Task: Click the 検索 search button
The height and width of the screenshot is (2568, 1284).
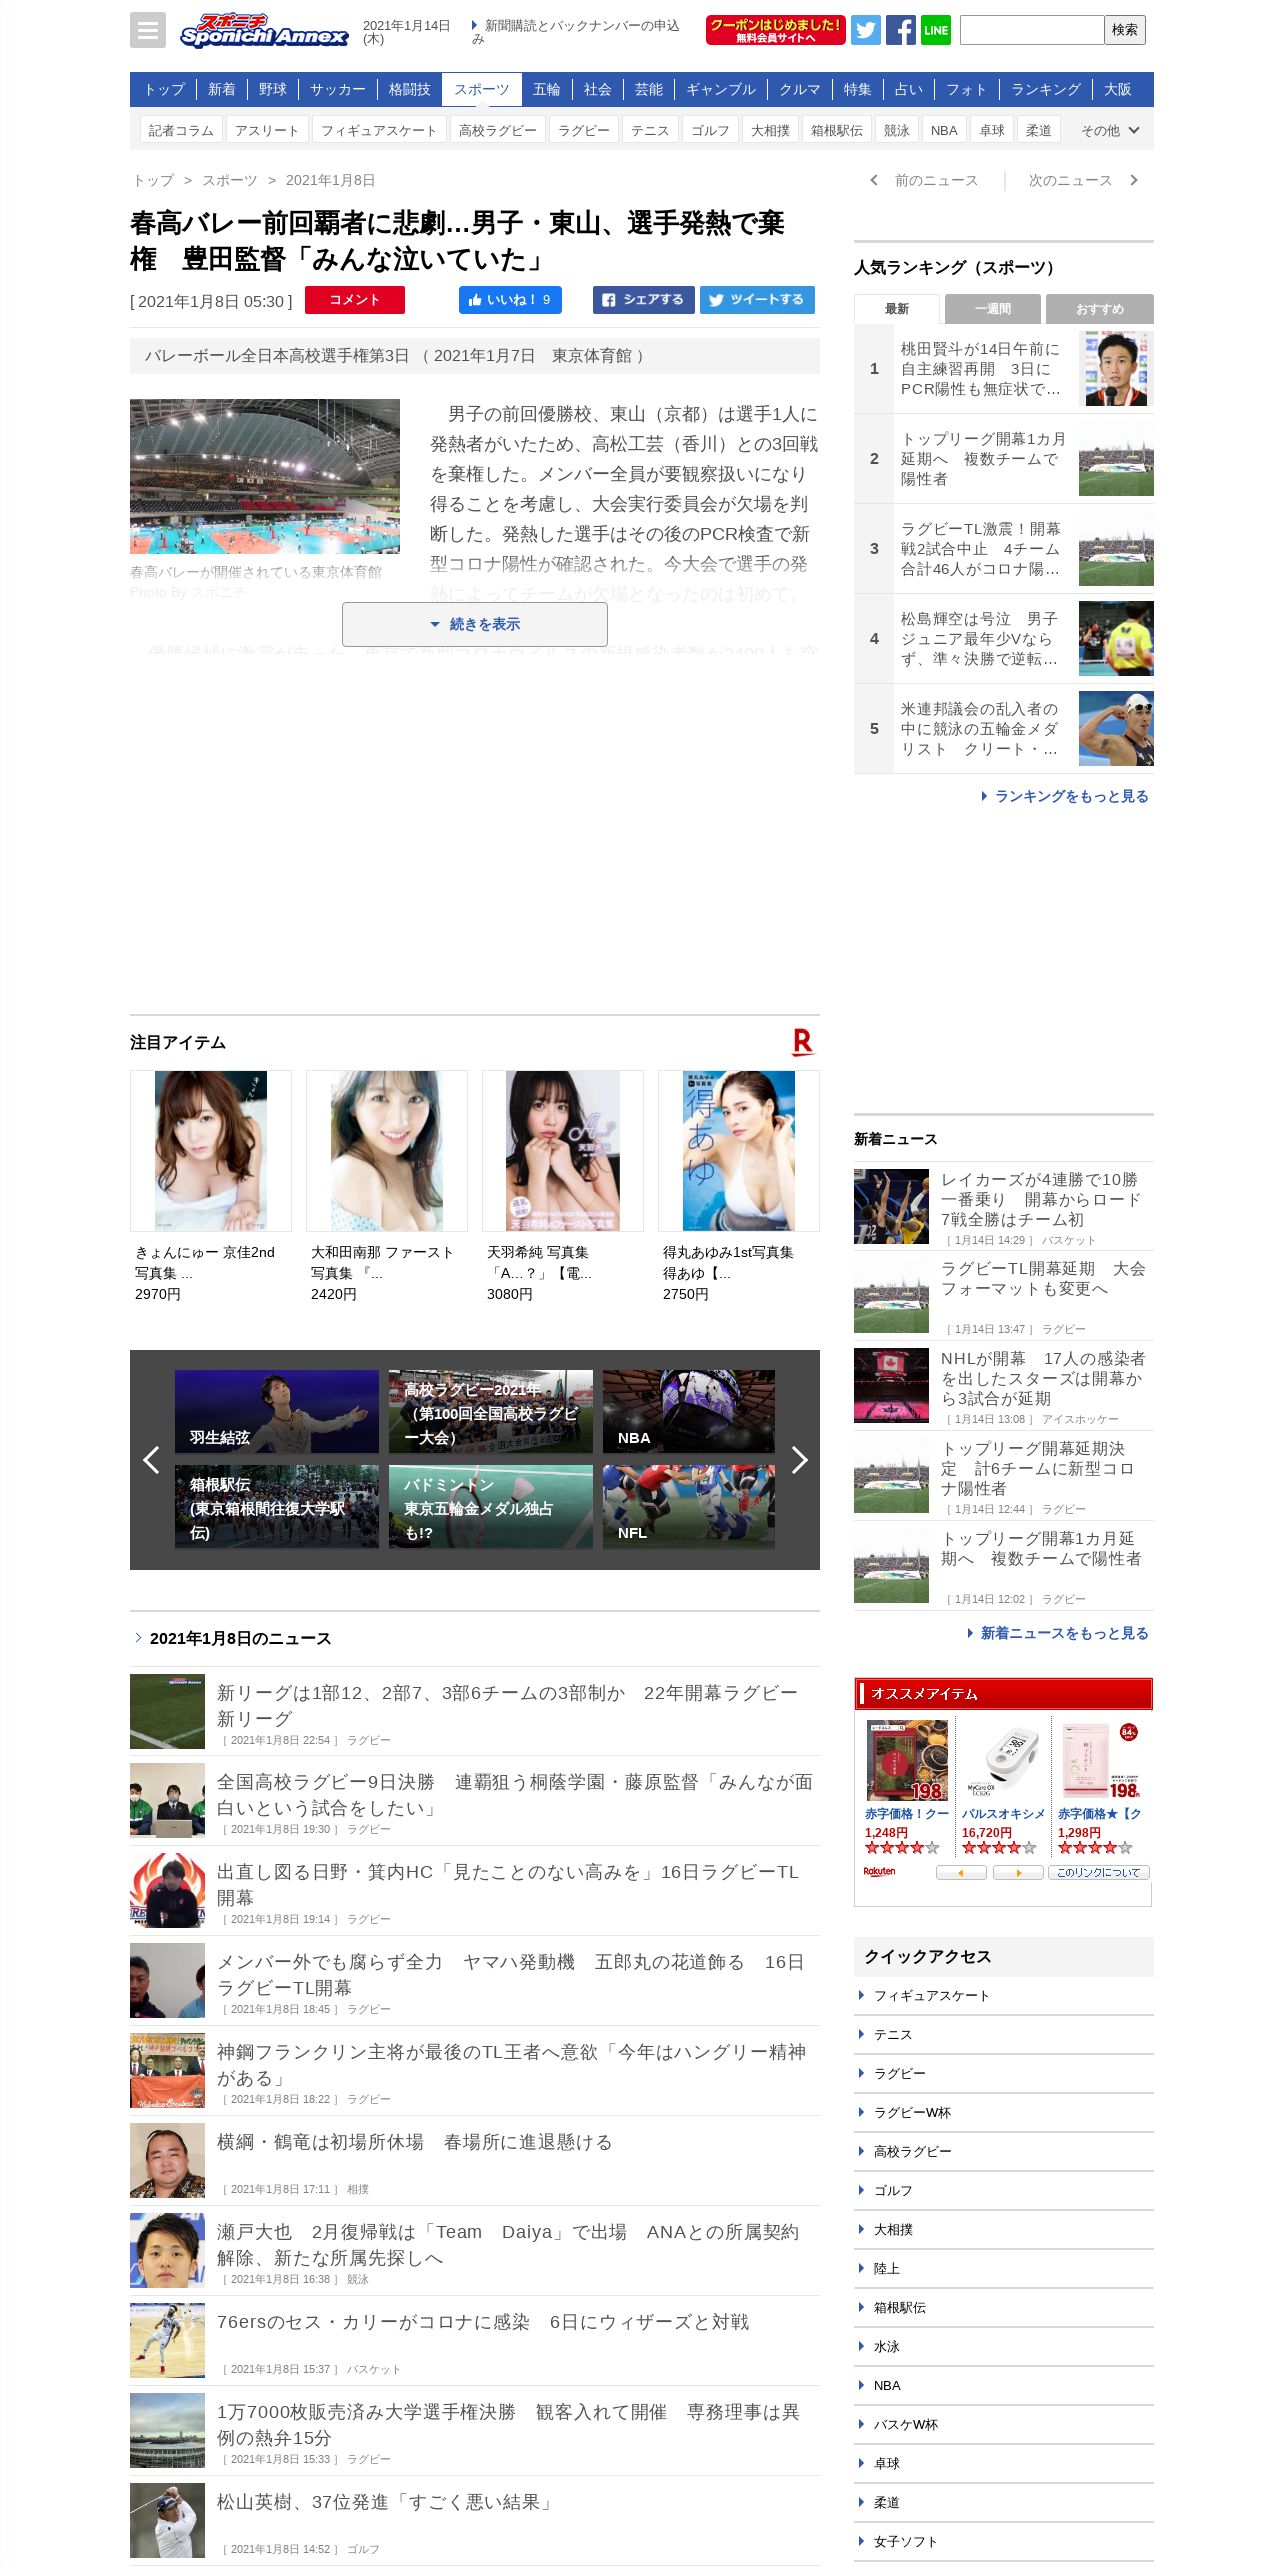Action: (1125, 30)
